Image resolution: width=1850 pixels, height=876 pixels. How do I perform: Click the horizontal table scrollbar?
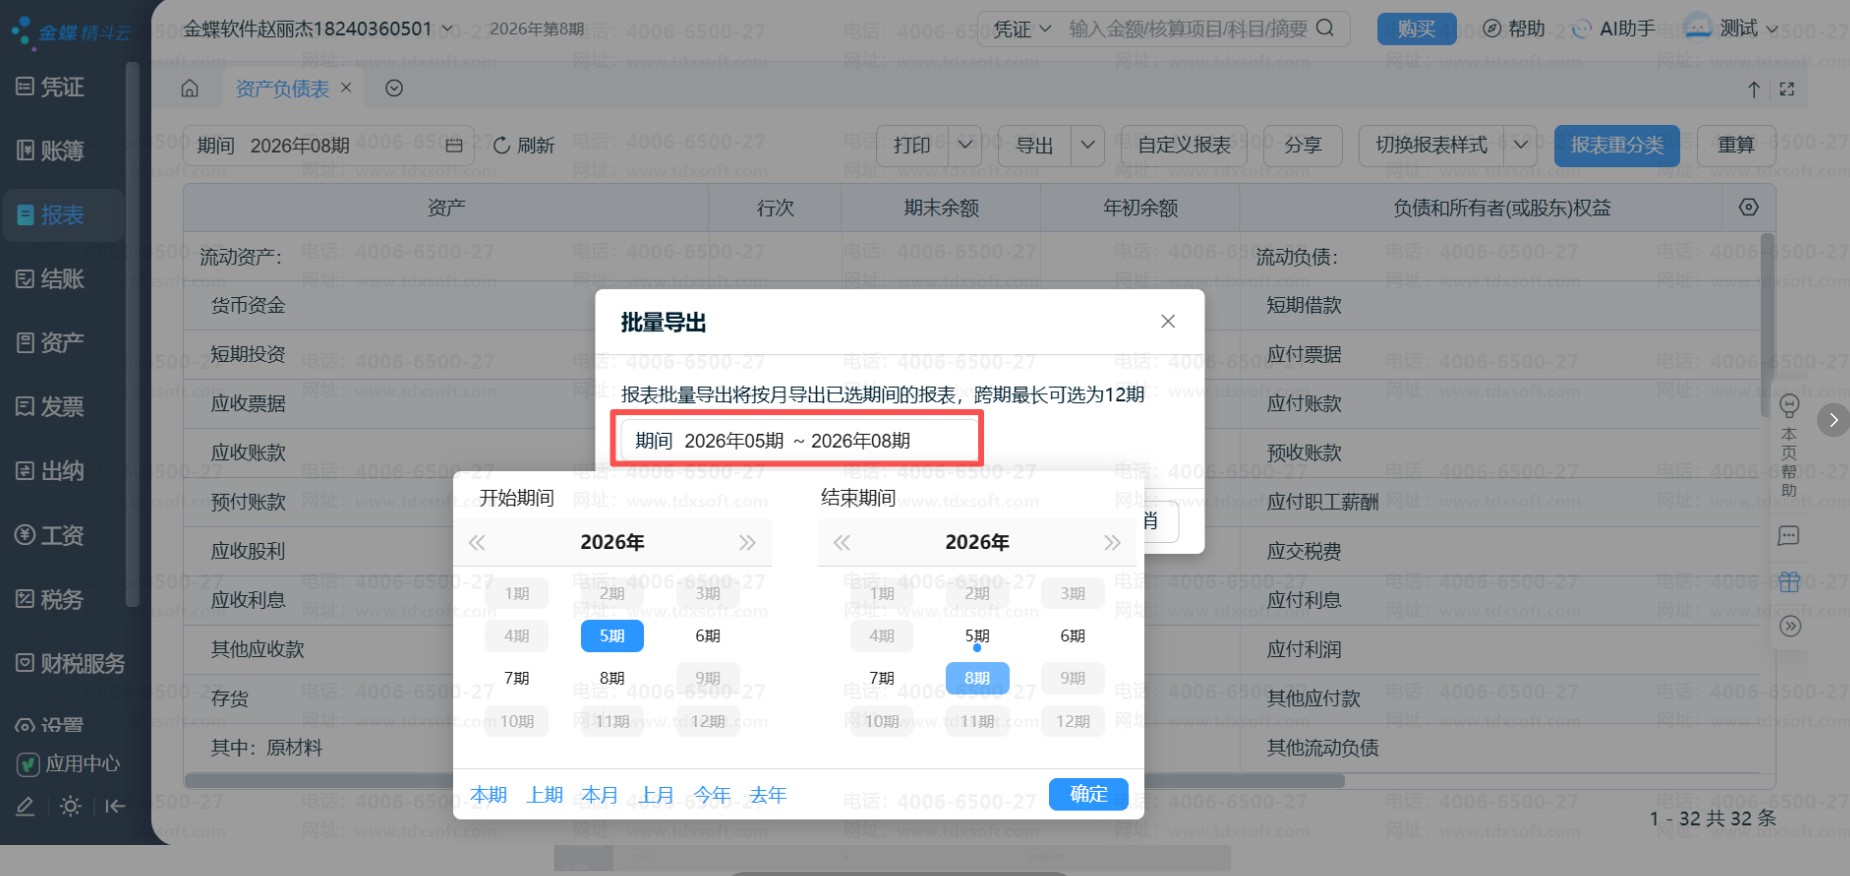pyautogui.click(x=764, y=780)
